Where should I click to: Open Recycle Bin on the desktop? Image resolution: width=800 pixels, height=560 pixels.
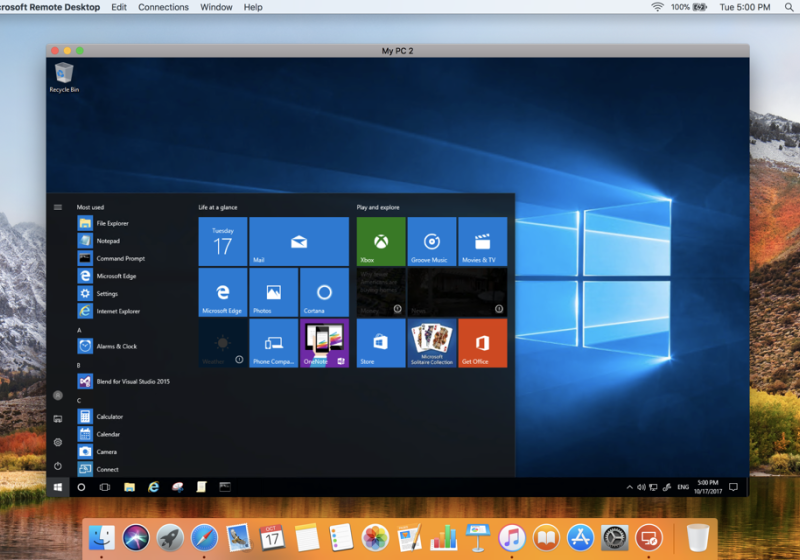pyautogui.click(x=64, y=76)
